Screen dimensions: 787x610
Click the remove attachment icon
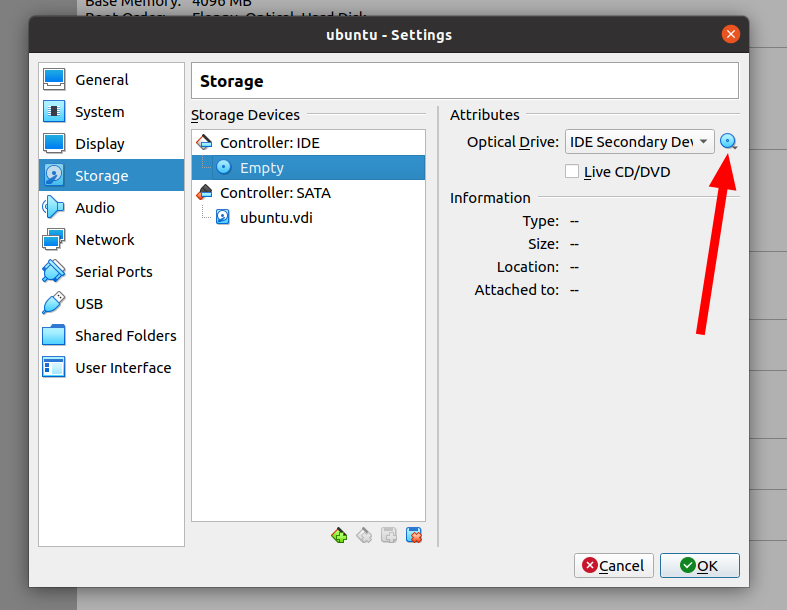(x=414, y=535)
